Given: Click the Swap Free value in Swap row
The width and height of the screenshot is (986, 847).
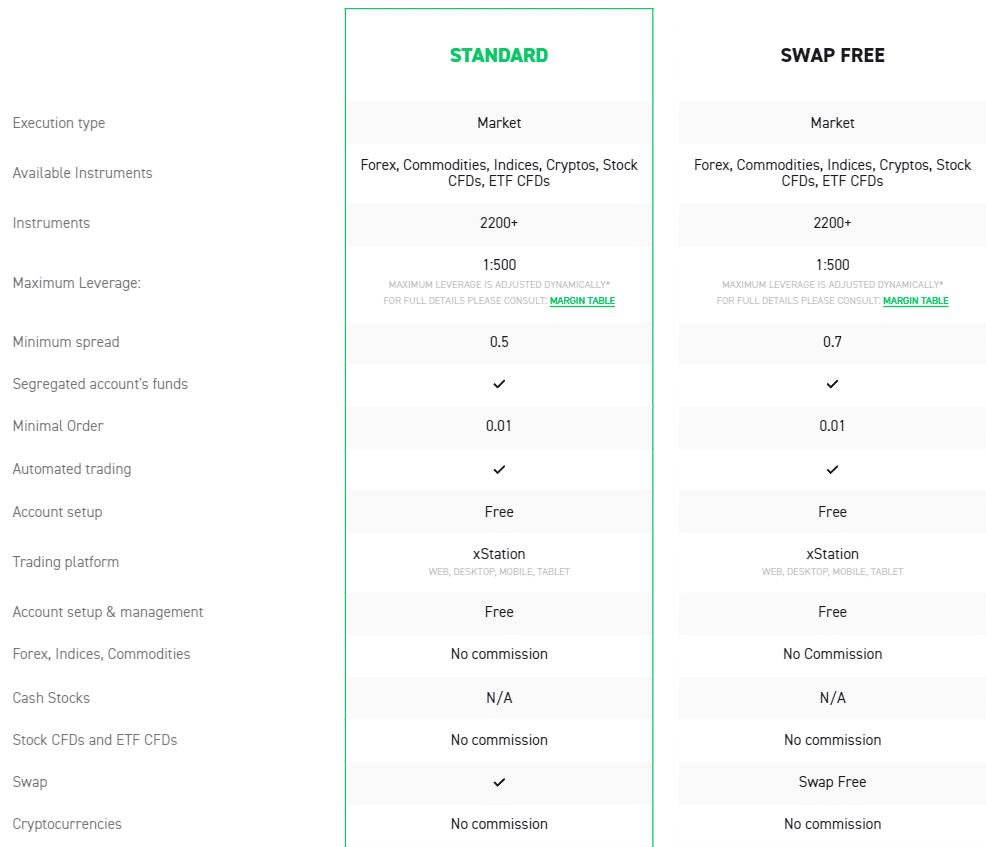Looking at the screenshot, I should (x=833, y=782).
